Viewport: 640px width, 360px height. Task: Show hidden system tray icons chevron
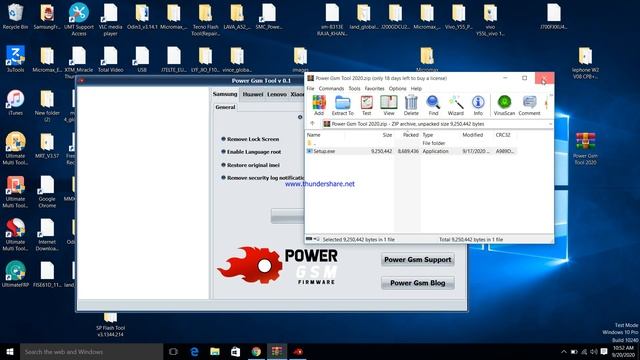click(564, 352)
